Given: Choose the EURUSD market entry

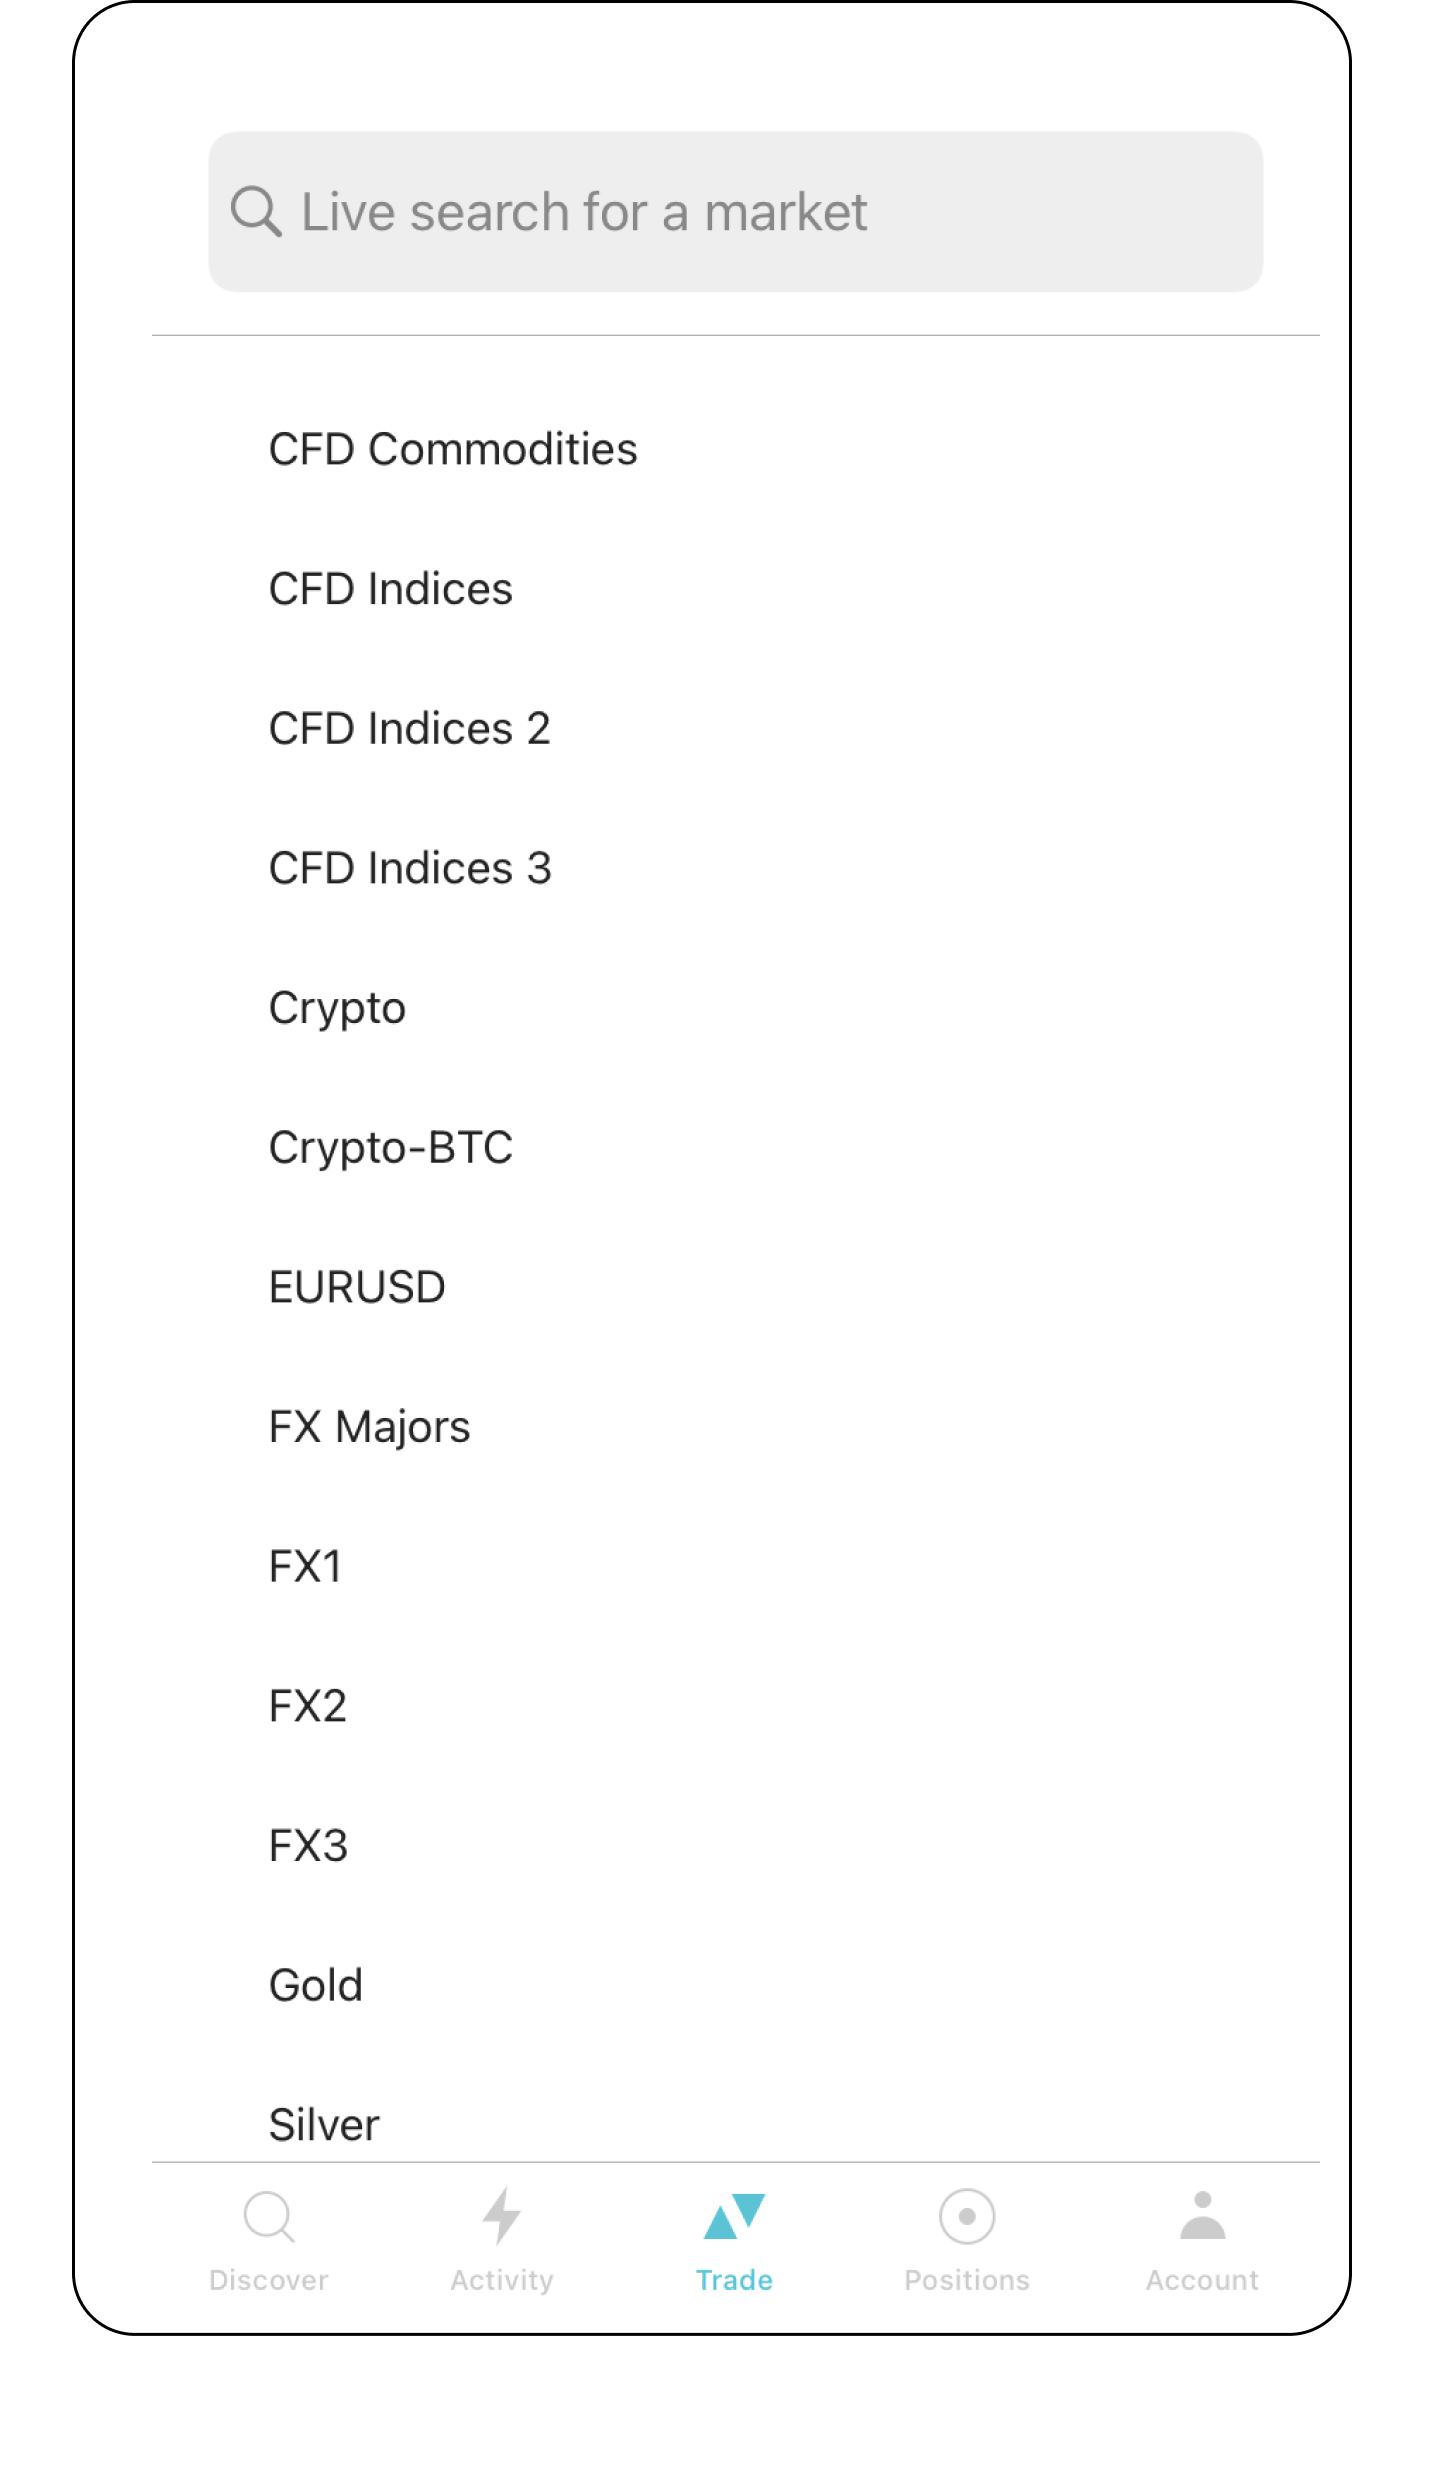Looking at the screenshot, I should (x=357, y=1287).
